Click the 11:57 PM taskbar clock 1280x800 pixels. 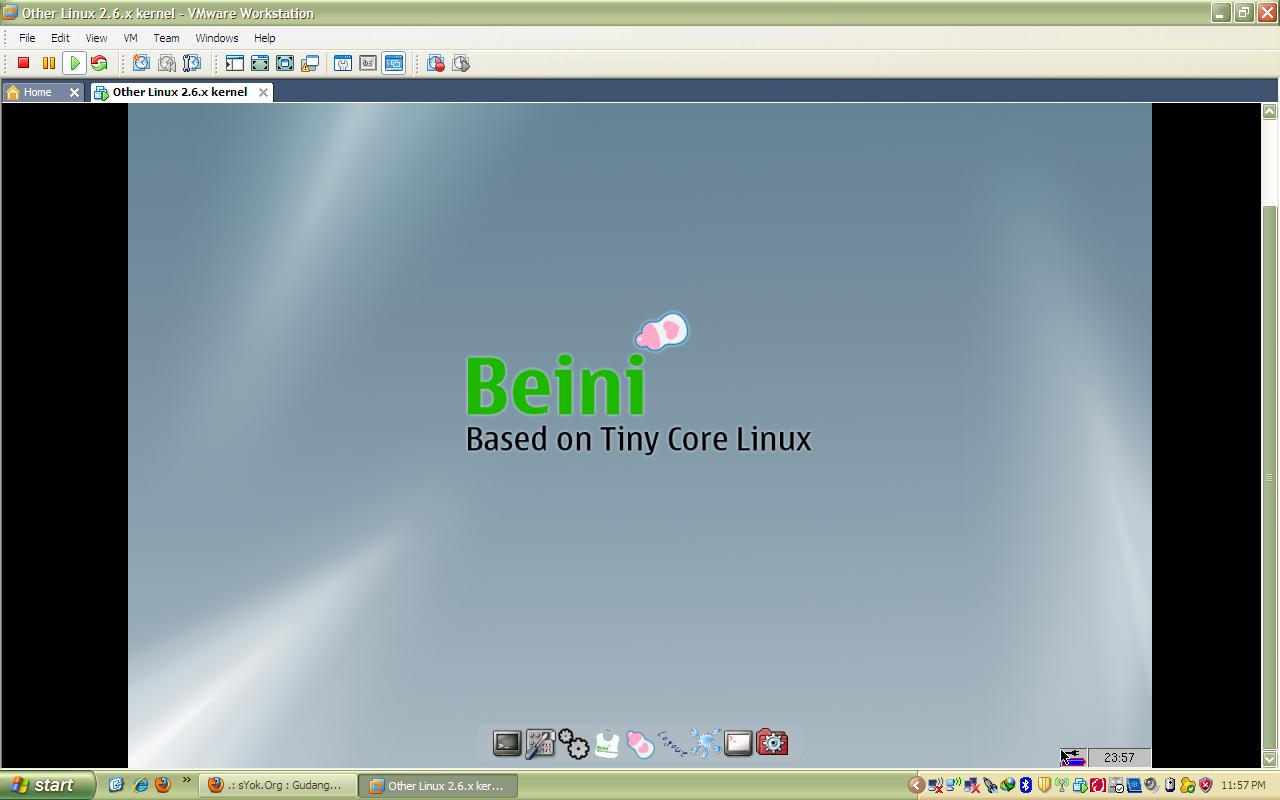[x=1243, y=785]
